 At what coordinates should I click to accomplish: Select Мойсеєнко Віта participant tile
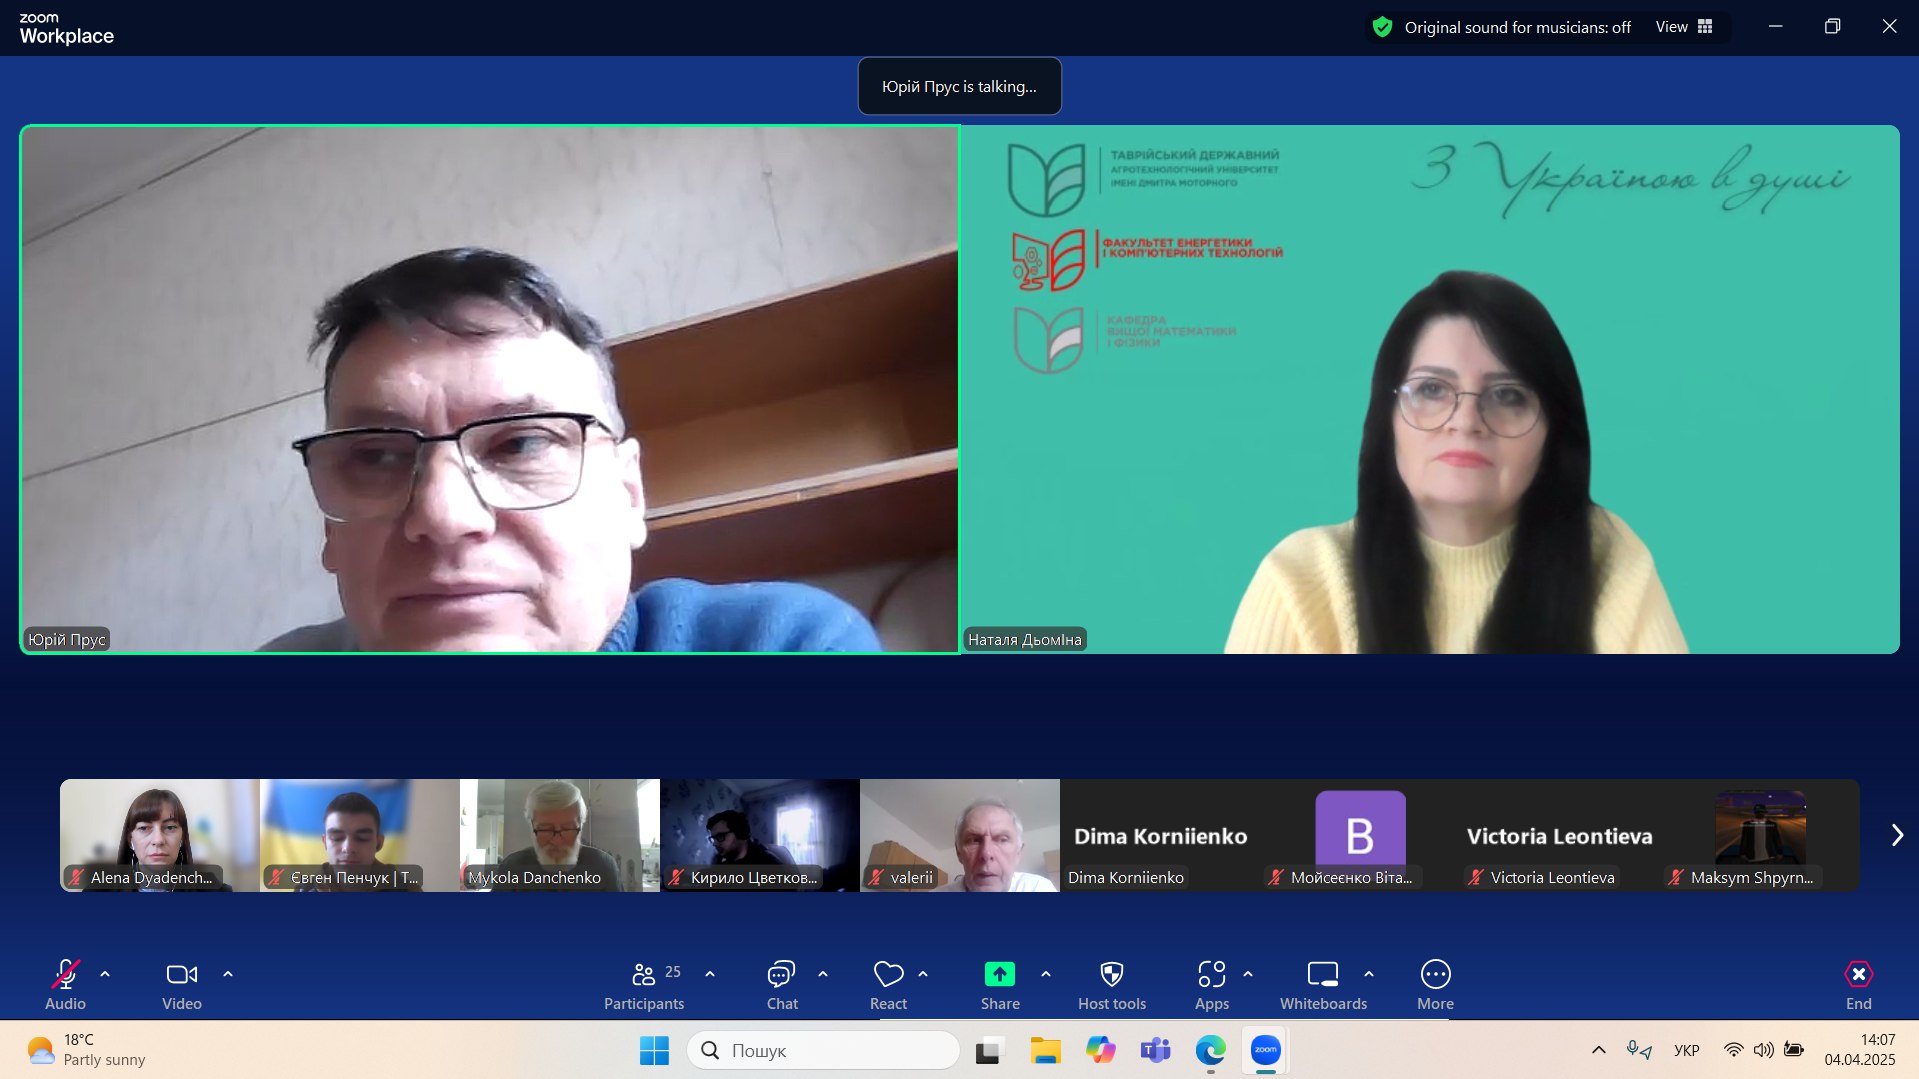pos(1360,835)
